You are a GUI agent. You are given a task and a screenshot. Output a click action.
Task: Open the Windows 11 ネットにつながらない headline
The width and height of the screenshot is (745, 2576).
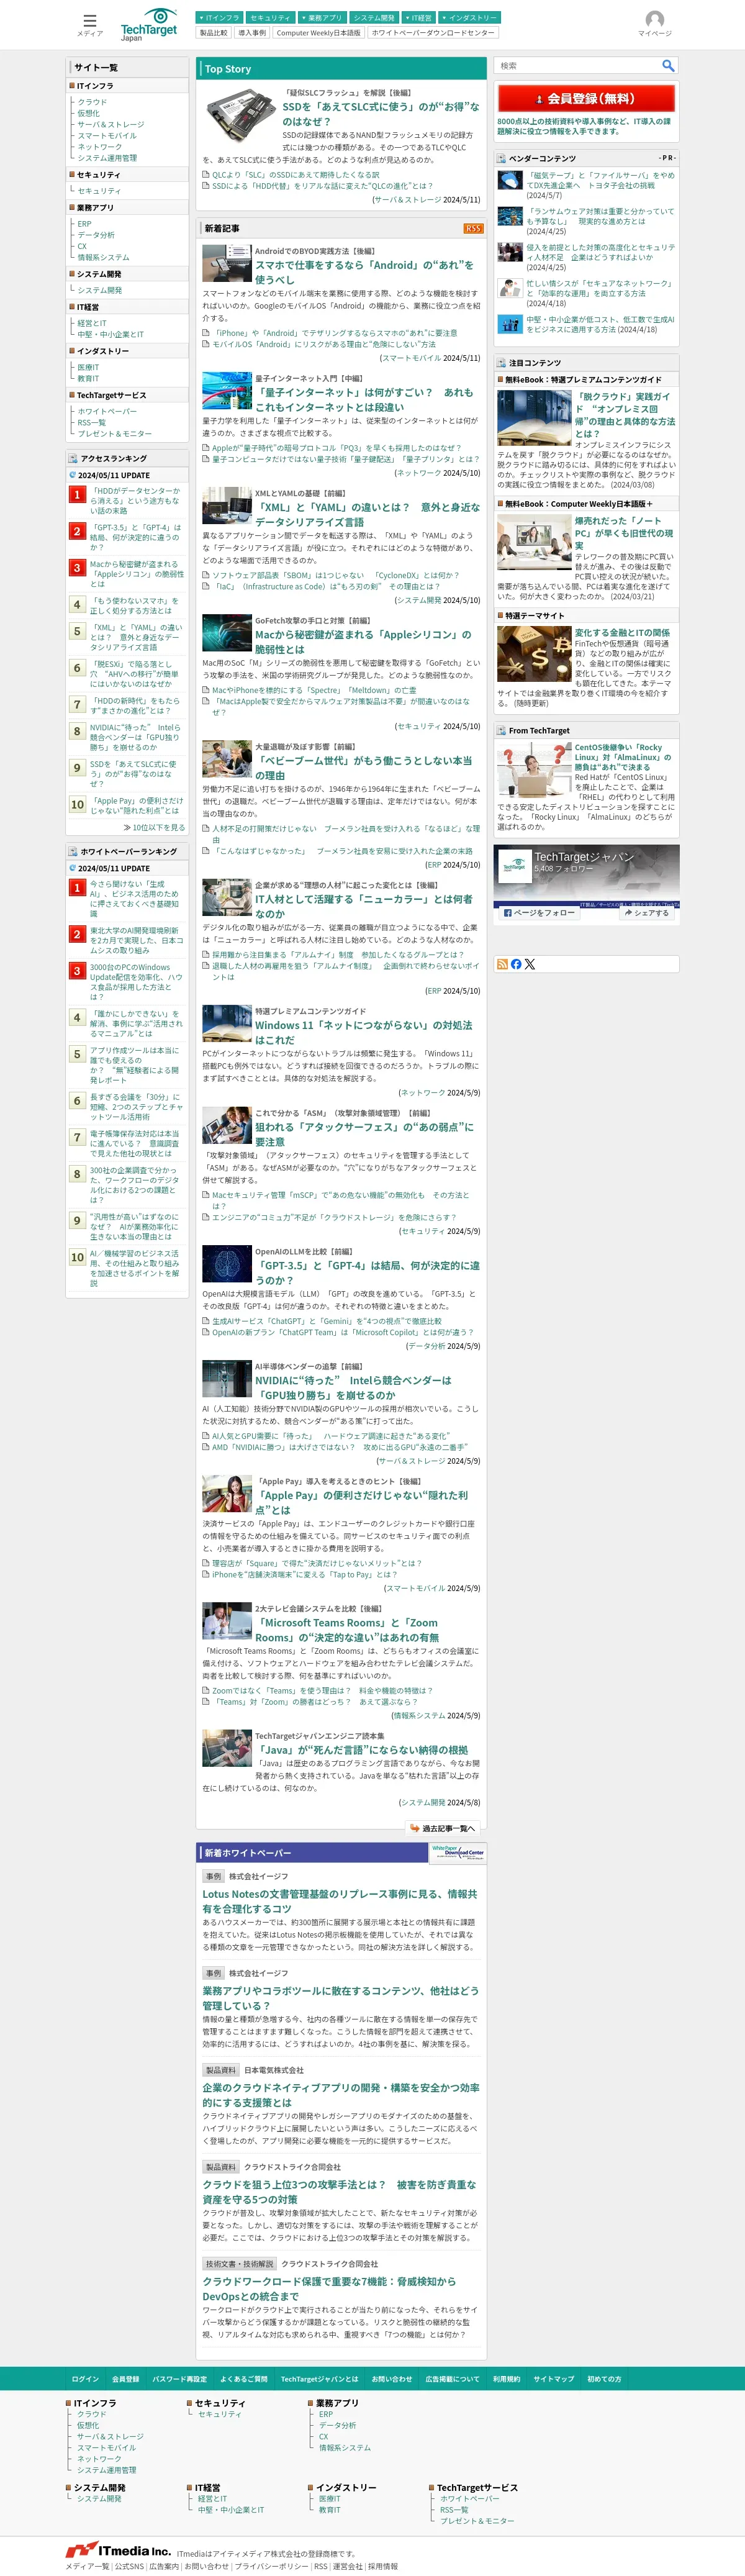[x=363, y=1032]
